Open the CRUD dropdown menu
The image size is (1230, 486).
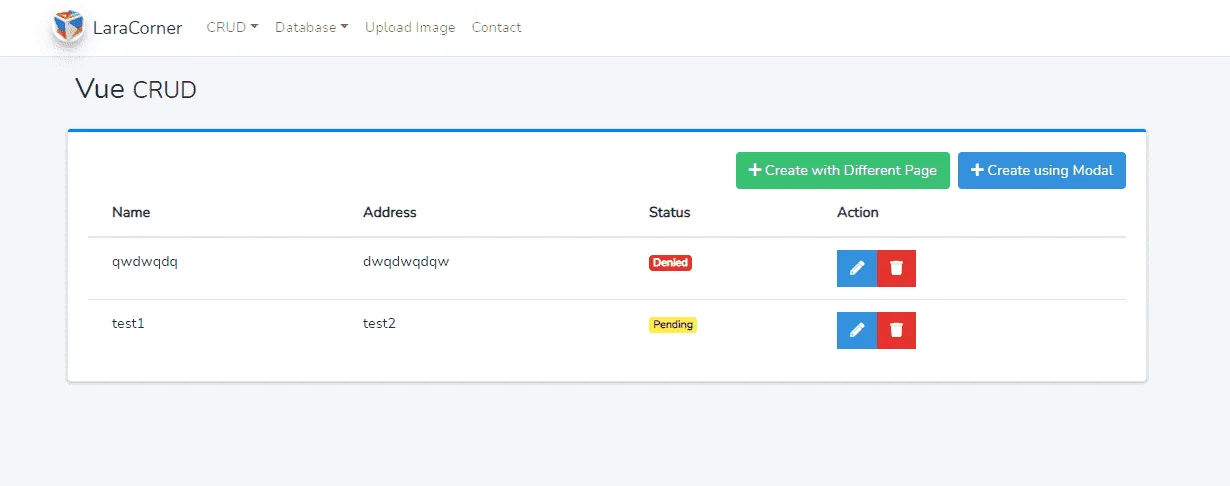click(232, 27)
